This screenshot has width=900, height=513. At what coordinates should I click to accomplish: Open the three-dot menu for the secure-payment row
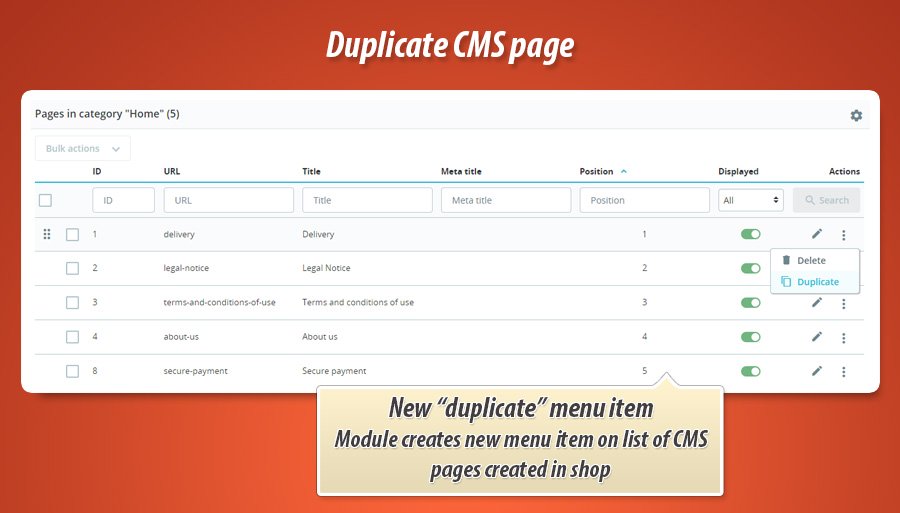point(843,372)
